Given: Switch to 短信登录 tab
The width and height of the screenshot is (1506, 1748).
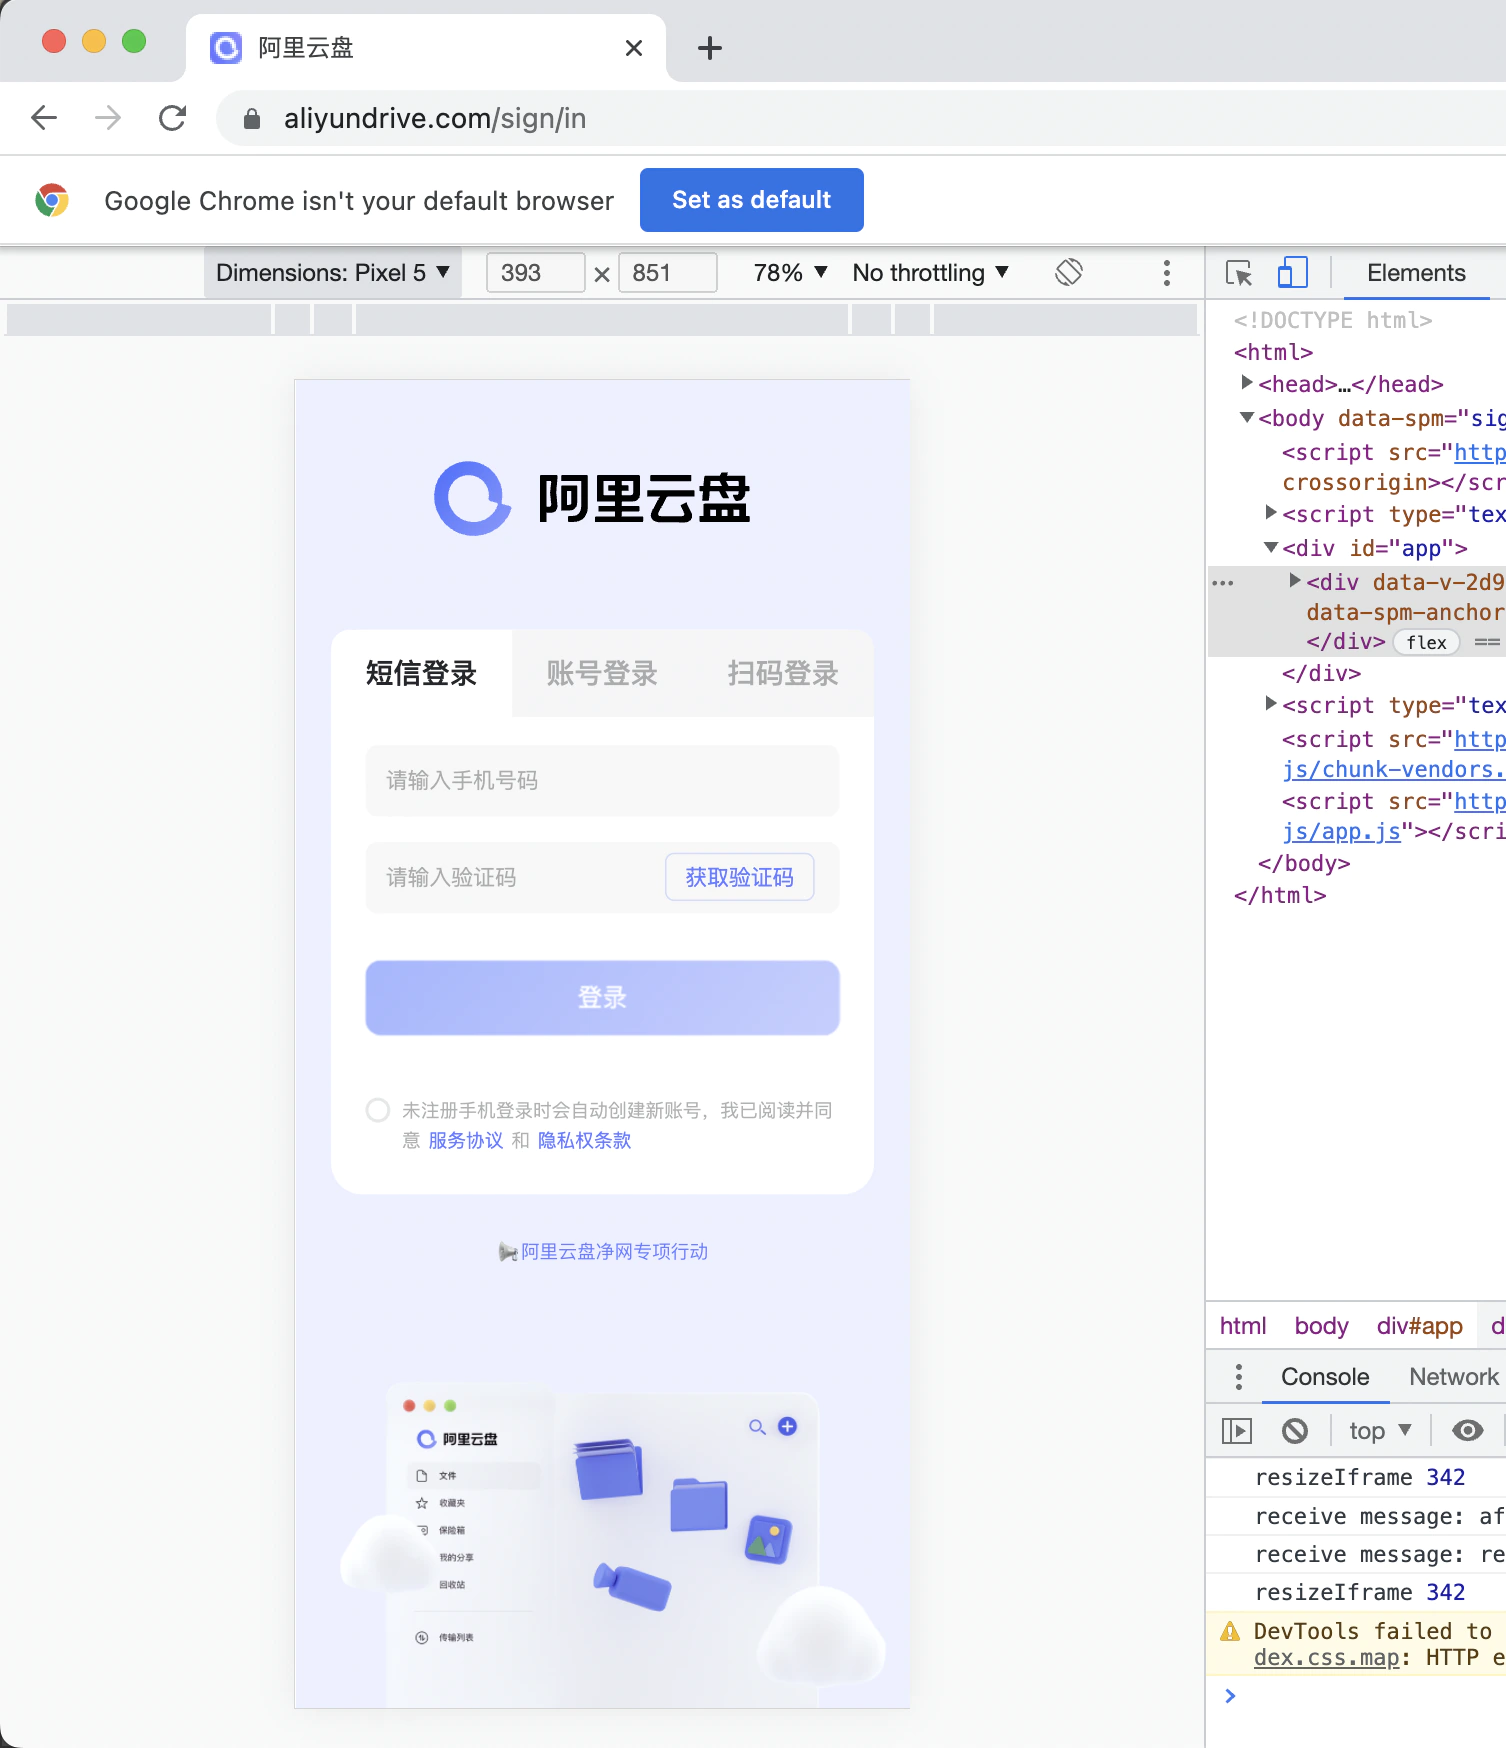Looking at the screenshot, I should (421, 673).
